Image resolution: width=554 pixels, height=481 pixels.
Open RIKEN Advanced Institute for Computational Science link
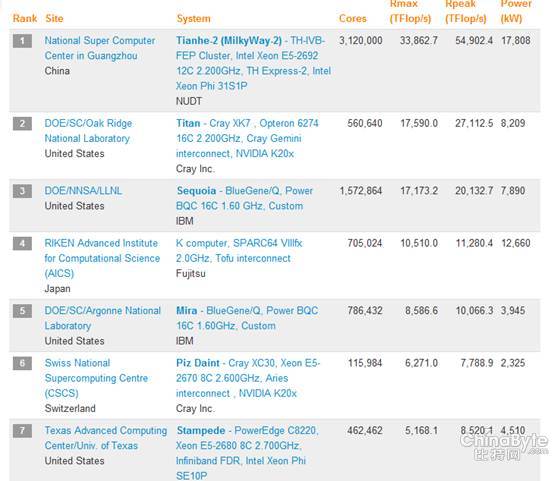[102, 258]
